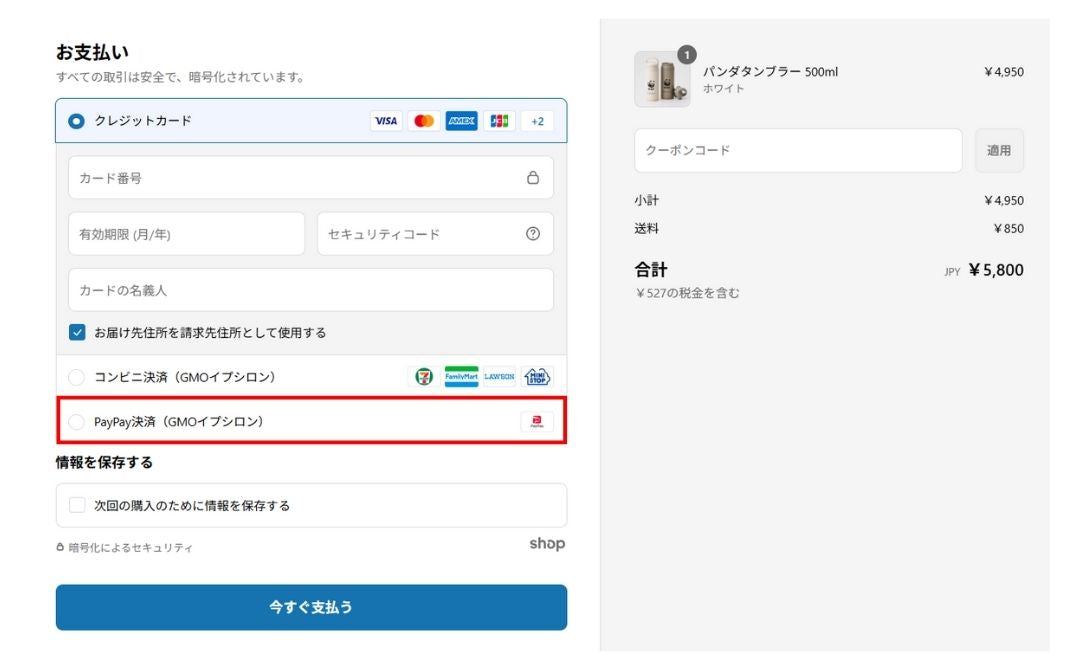1080x670 pixels.
Task: Click the 適用 coupon apply button
Action: tap(999, 150)
